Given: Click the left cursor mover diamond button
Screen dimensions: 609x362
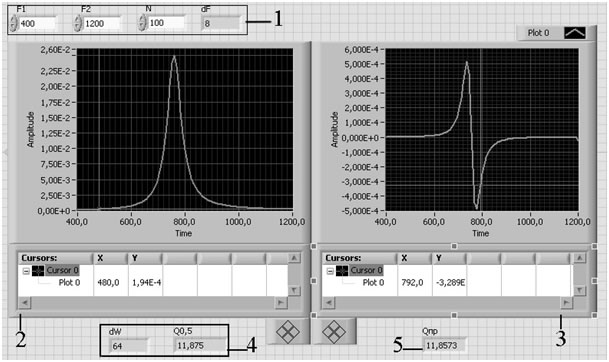Looking at the screenshot, I should click(x=288, y=332).
